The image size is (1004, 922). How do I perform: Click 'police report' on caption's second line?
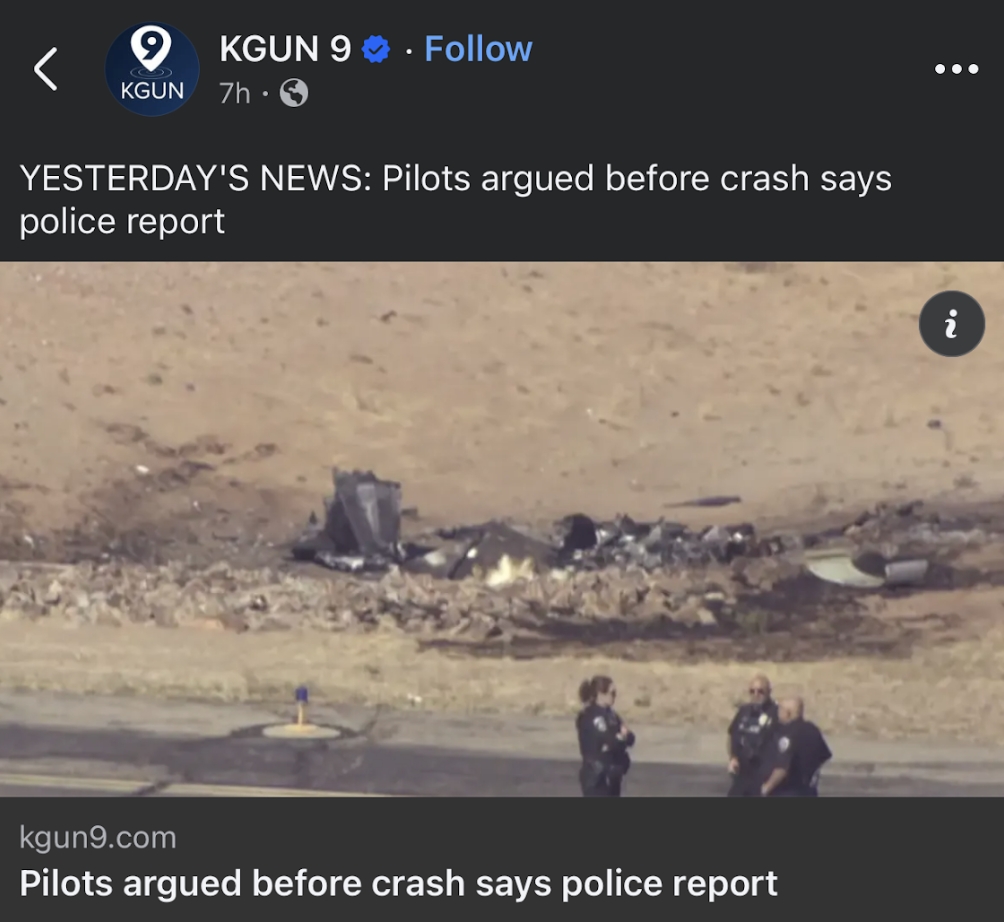click(x=122, y=222)
